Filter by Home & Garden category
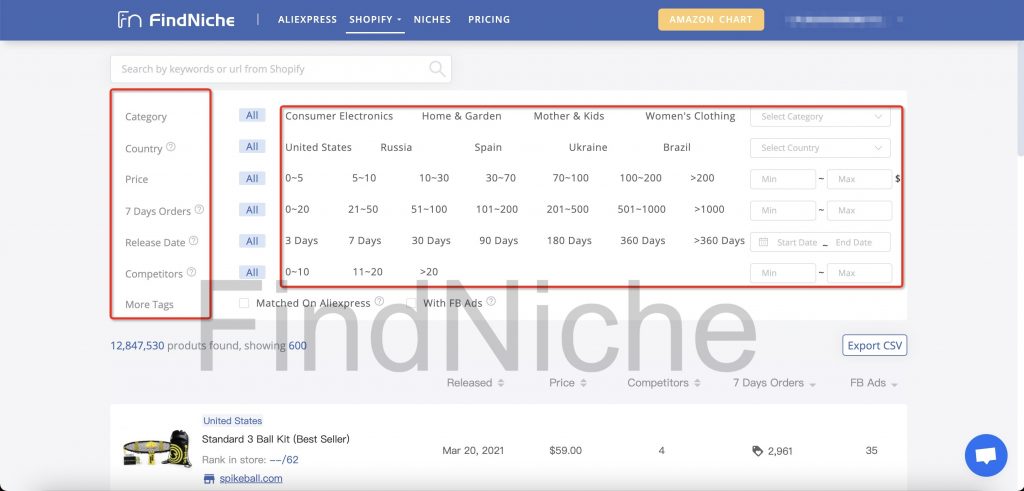 (x=462, y=116)
